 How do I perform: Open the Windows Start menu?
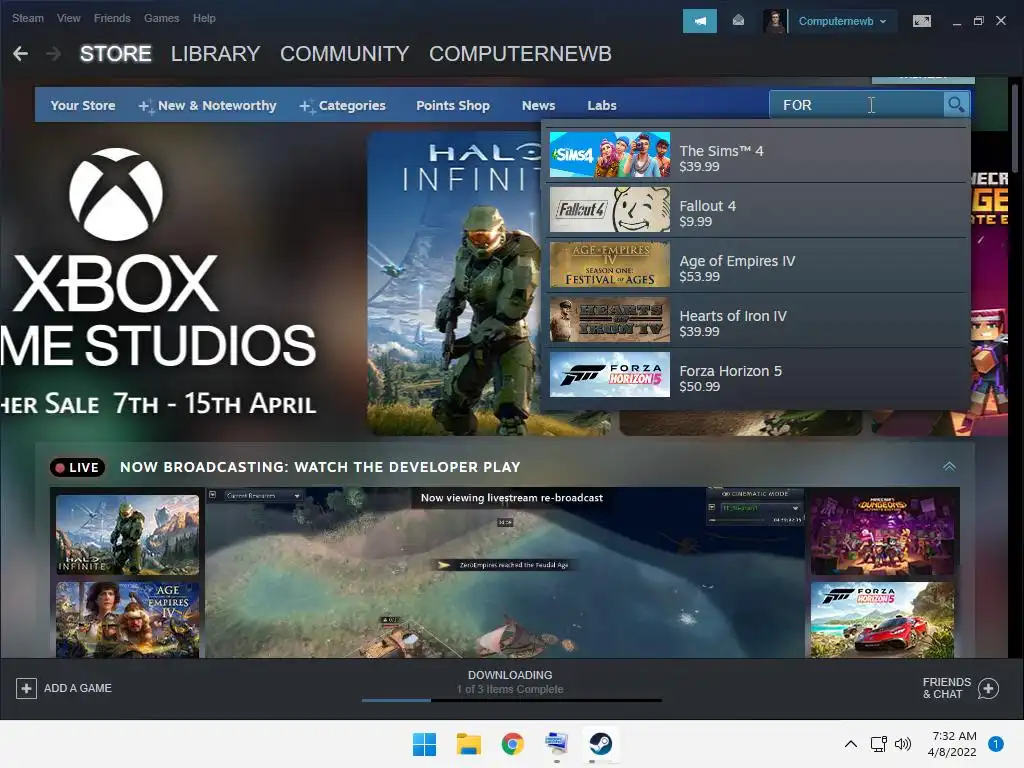(424, 744)
